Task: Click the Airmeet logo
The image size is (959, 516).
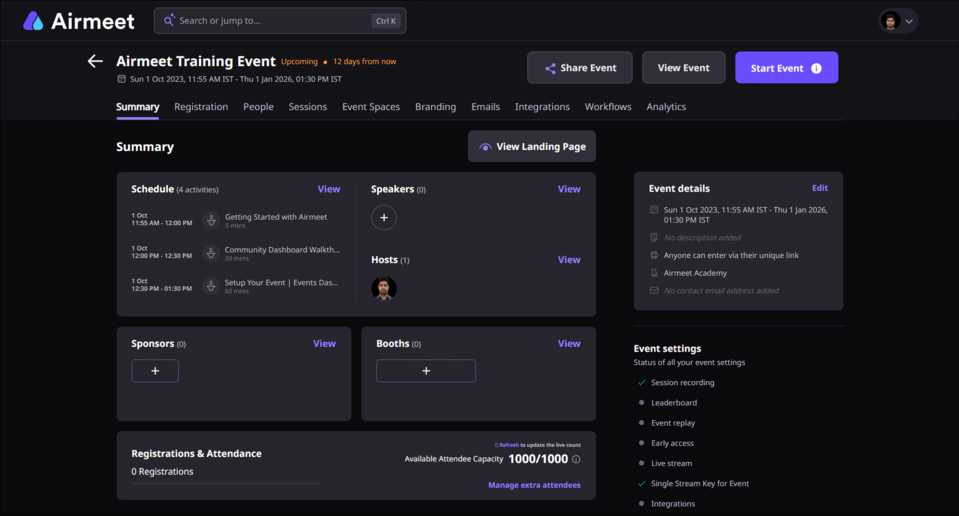Action: point(78,21)
